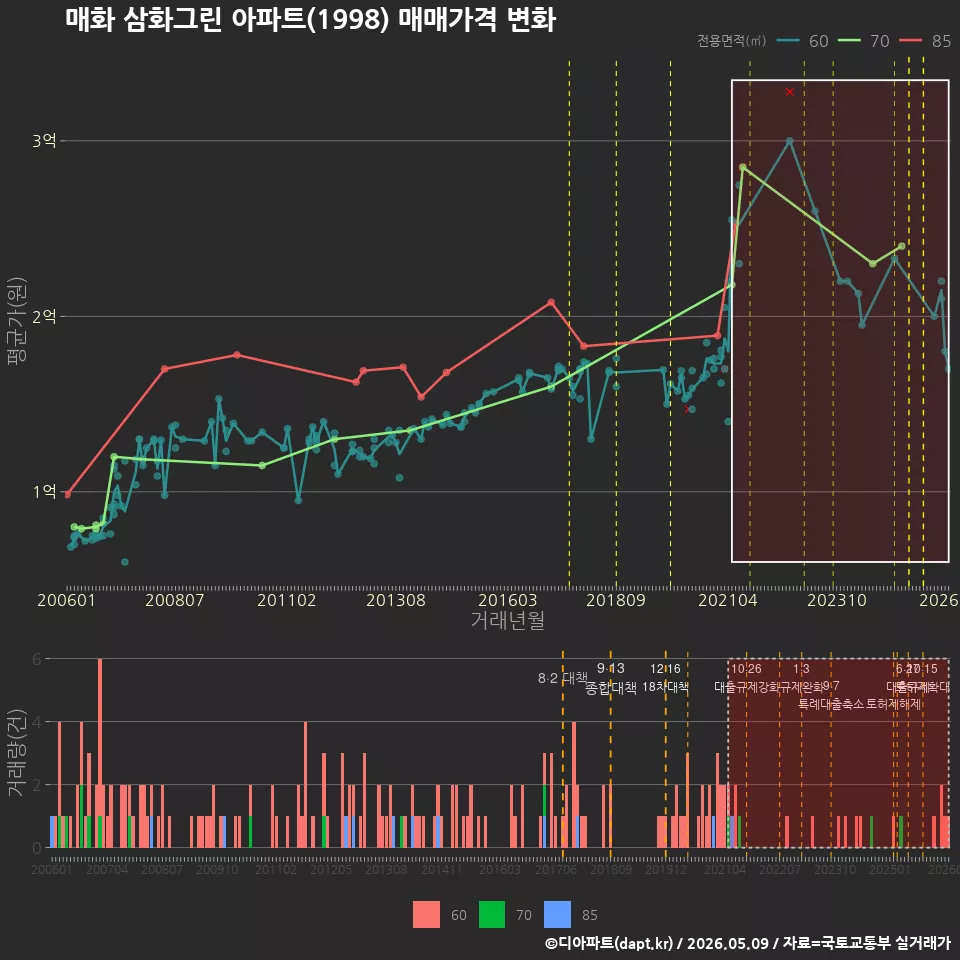Viewport: 960px width, 960px height.
Task: Click the 201102 label under the price chart
Action: point(287,600)
